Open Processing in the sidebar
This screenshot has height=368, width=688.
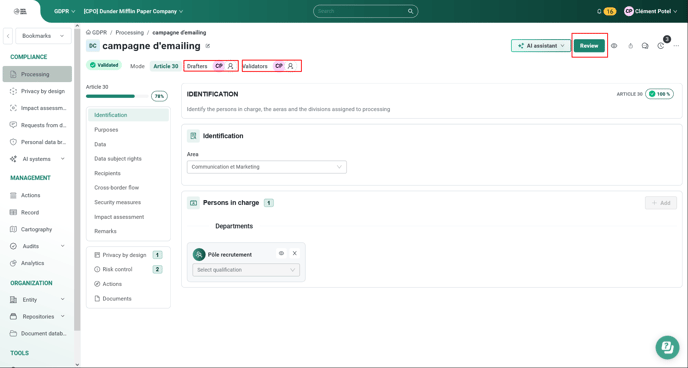tap(37, 74)
